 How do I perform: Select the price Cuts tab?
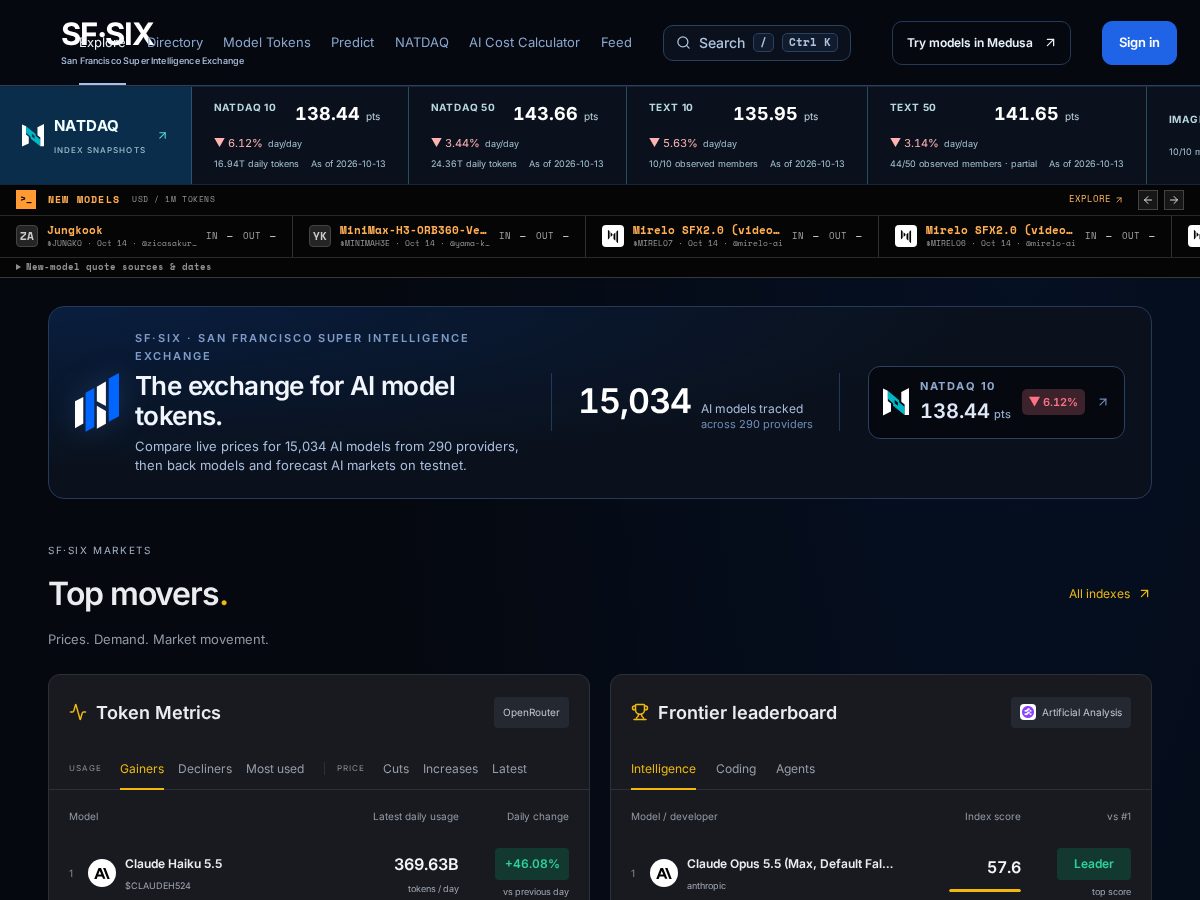(x=396, y=769)
